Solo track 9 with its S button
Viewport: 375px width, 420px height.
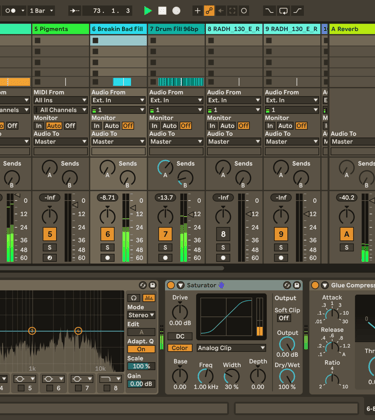click(x=281, y=247)
